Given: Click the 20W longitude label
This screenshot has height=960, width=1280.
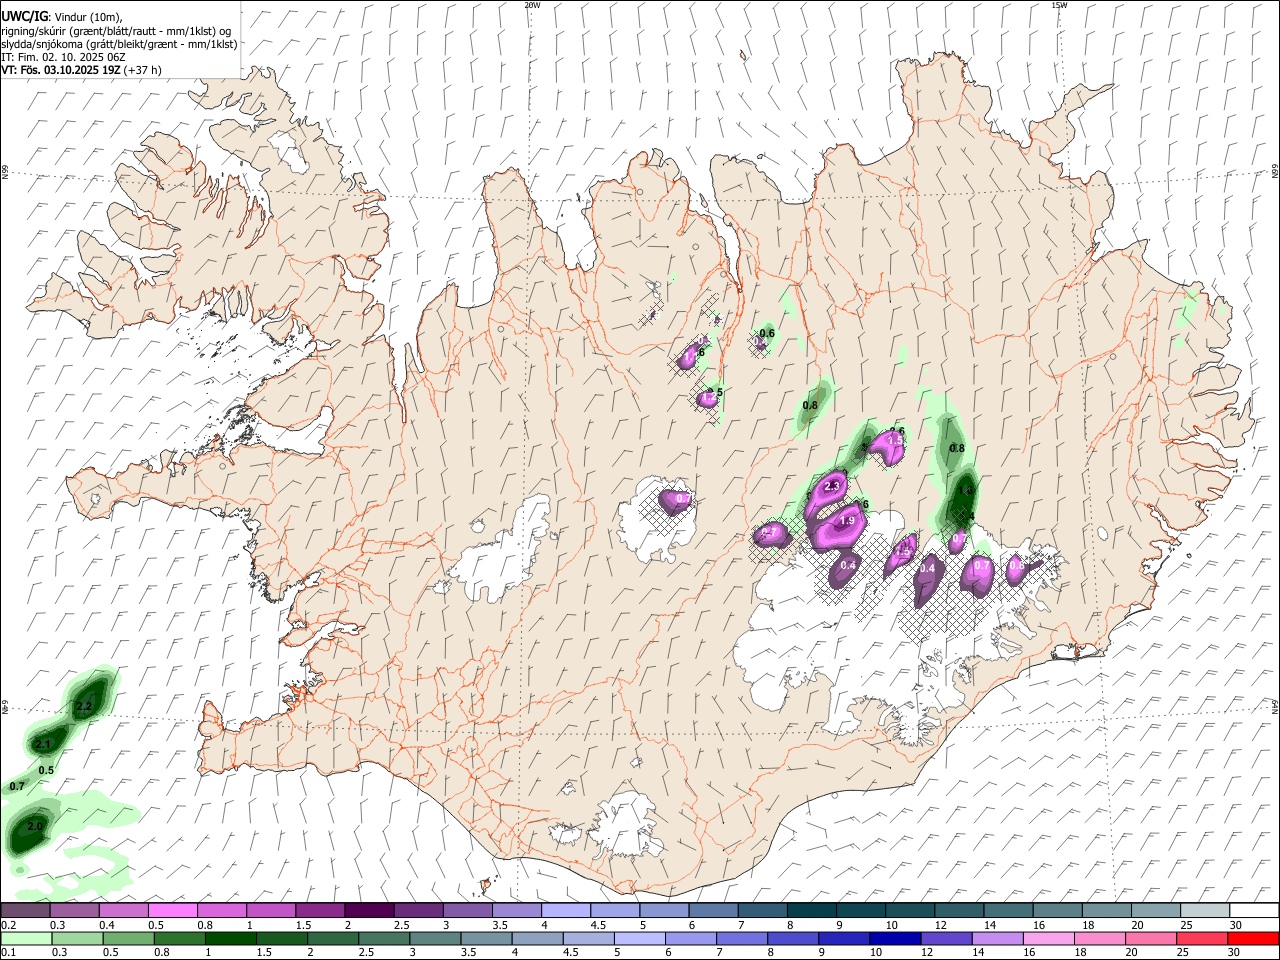Looking at the screenshot, I should pos(532,5).
